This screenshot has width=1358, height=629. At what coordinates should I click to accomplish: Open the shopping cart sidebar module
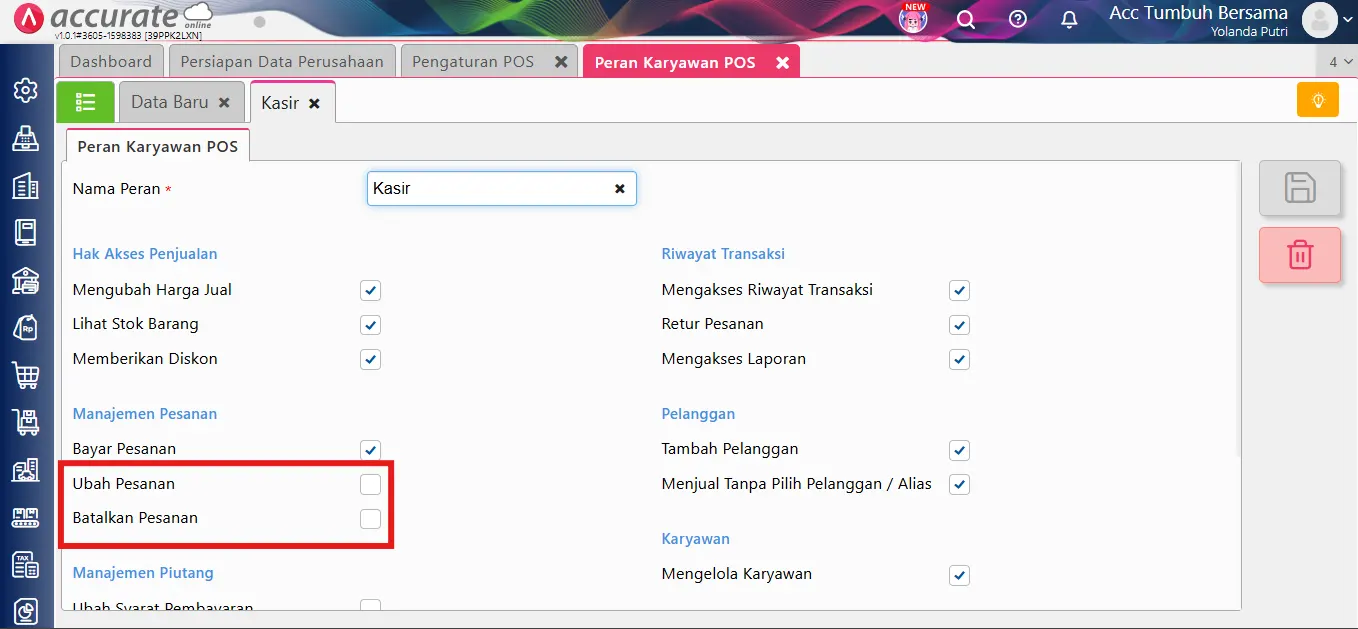tap(25, 376)
